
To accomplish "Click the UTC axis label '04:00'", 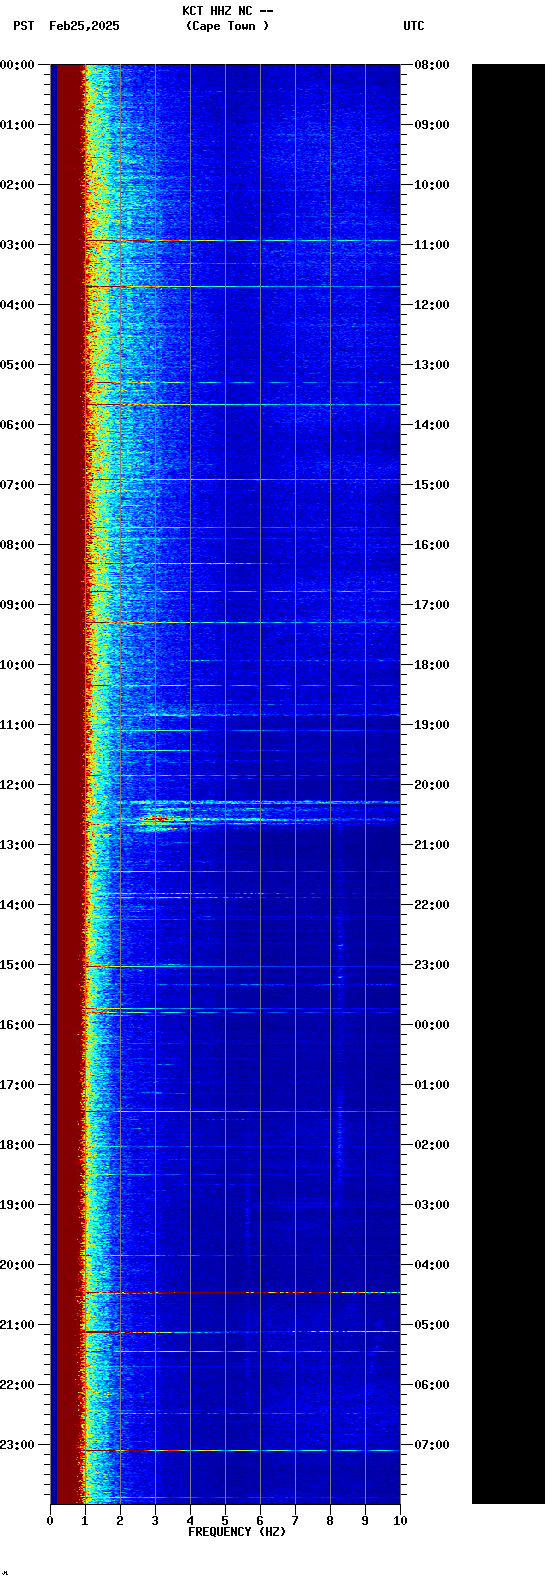I will [432, 1265].
